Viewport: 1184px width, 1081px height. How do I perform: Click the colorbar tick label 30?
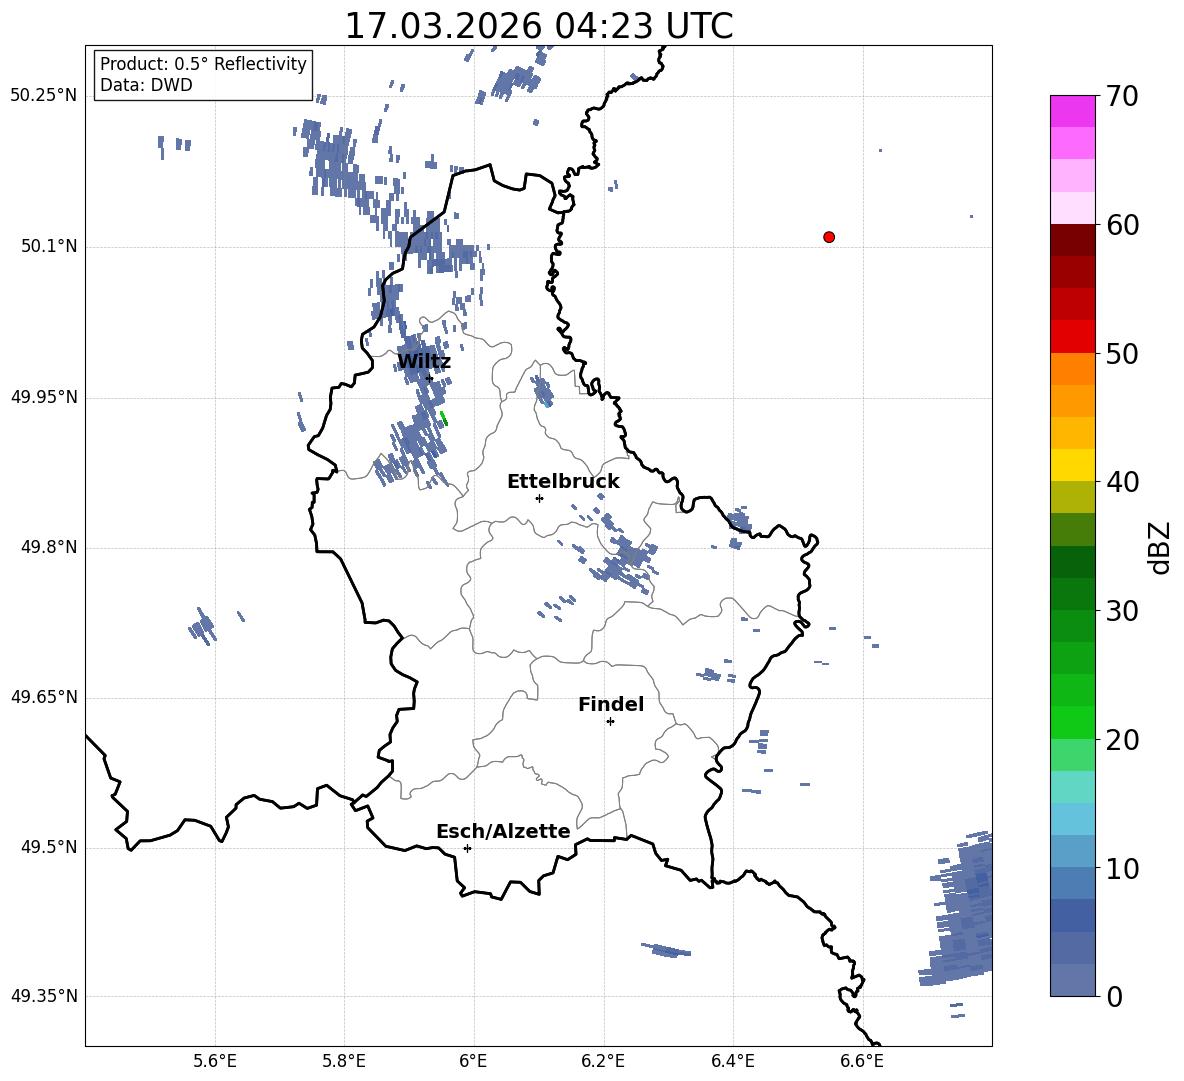[x=1122, y=611]
